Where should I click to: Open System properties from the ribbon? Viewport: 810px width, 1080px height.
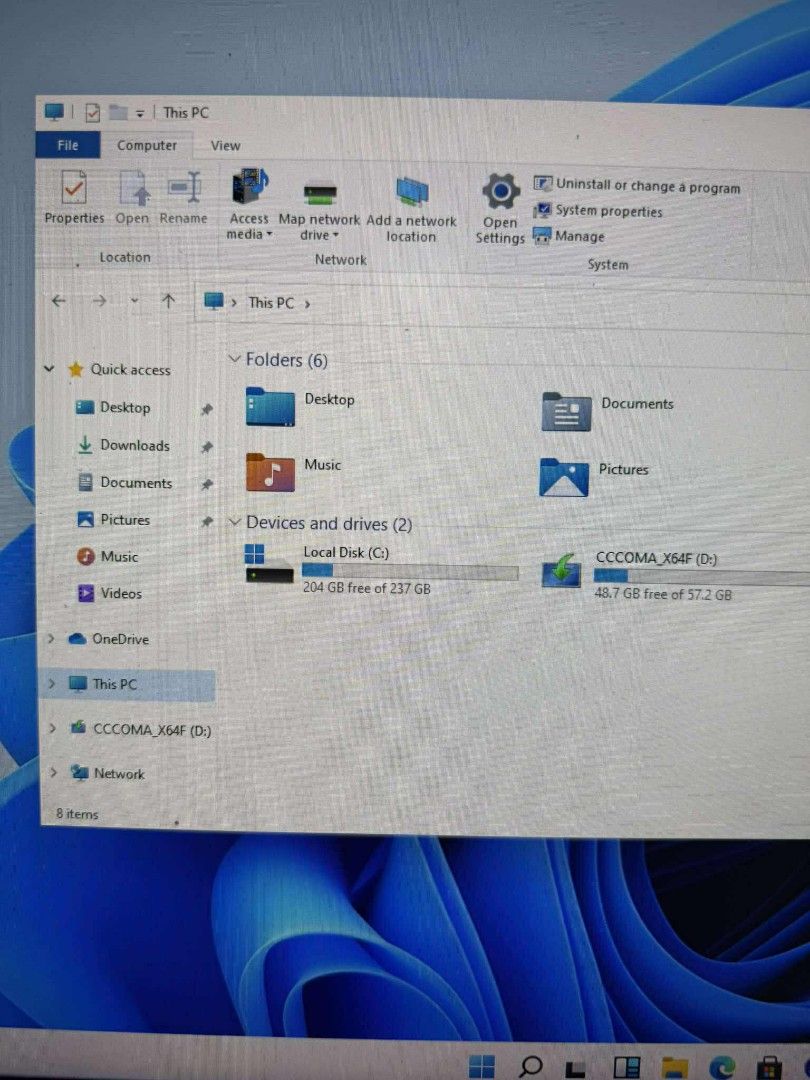[599, 211]
